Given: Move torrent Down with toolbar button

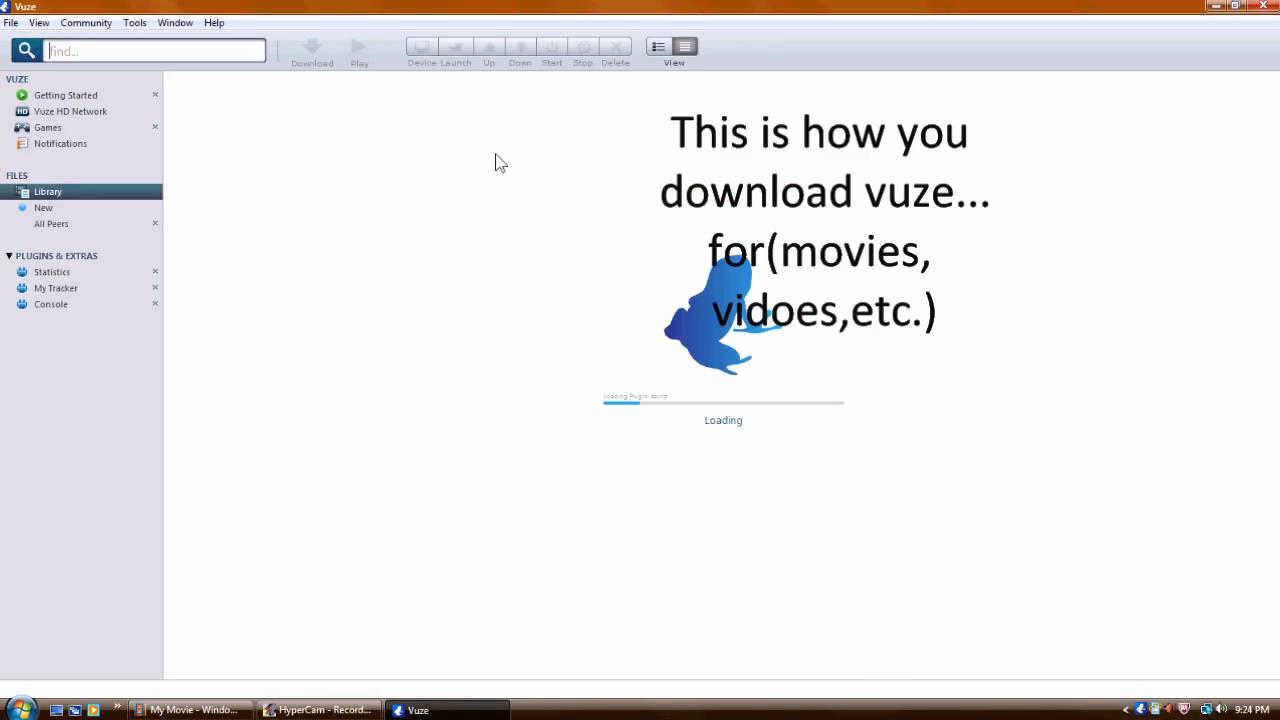Looking at the screenshot, I should tap(520, 47).
